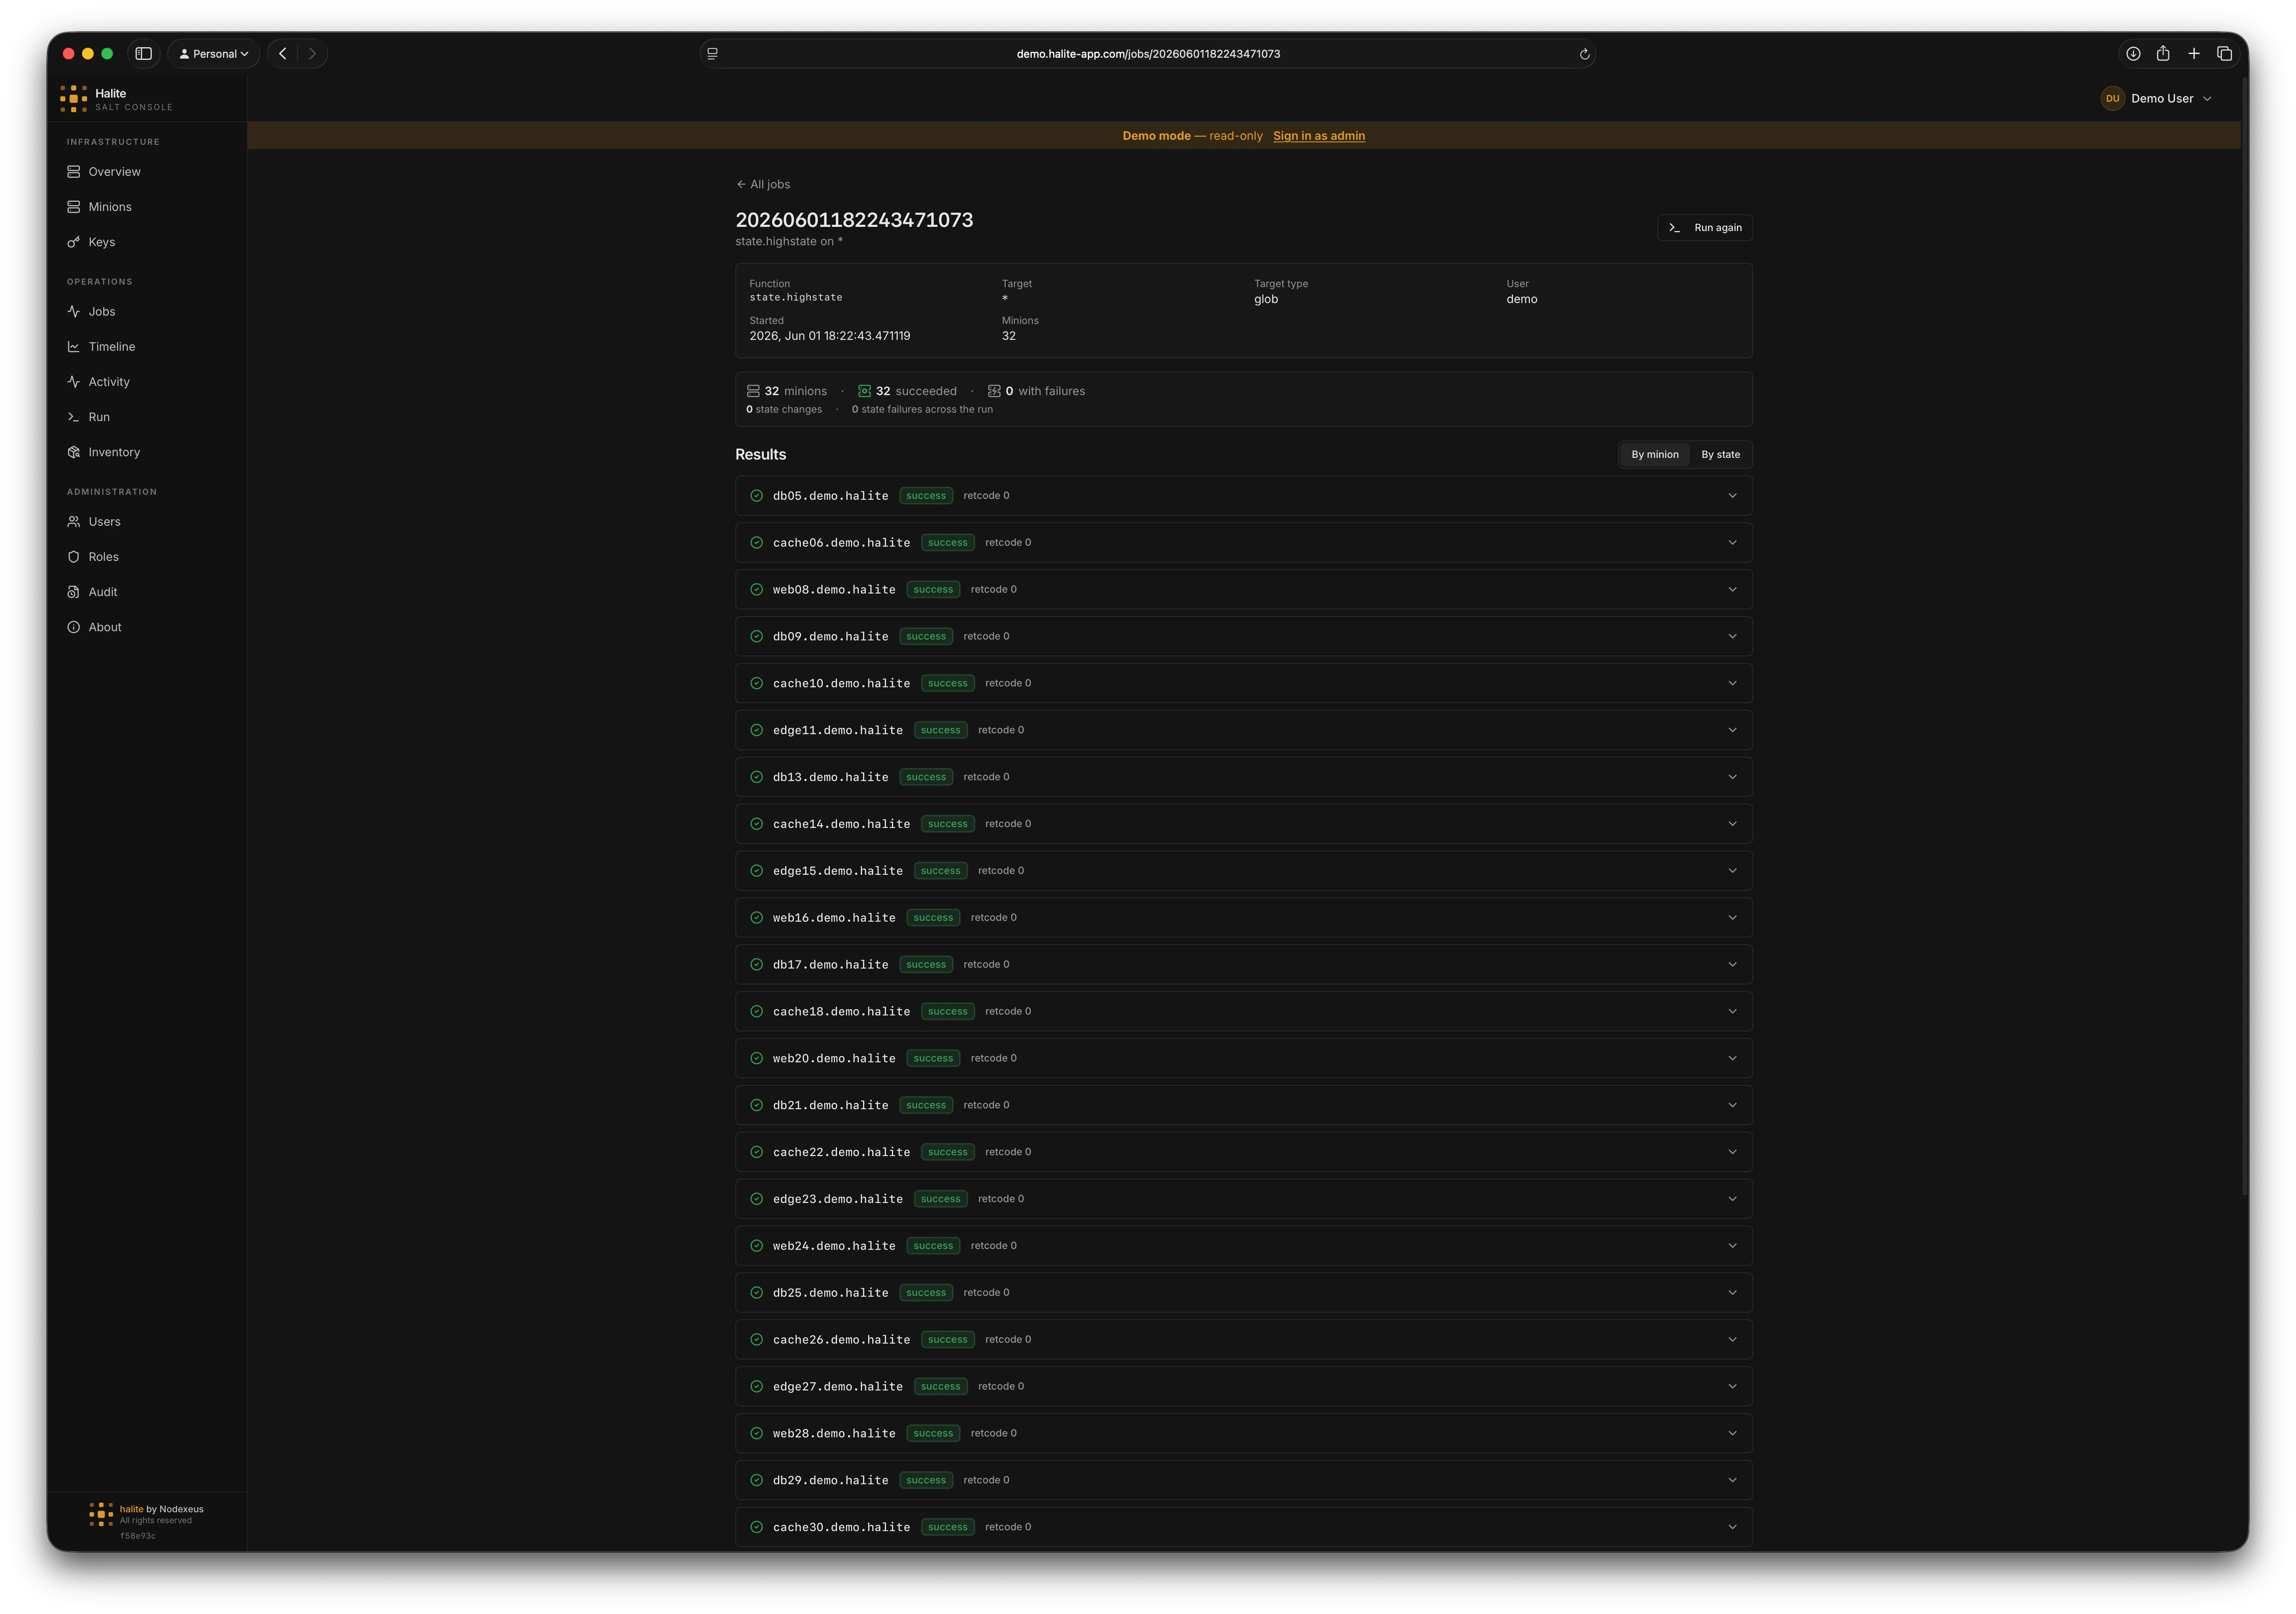Click the browser forward arrow

[x=312, y=54]
